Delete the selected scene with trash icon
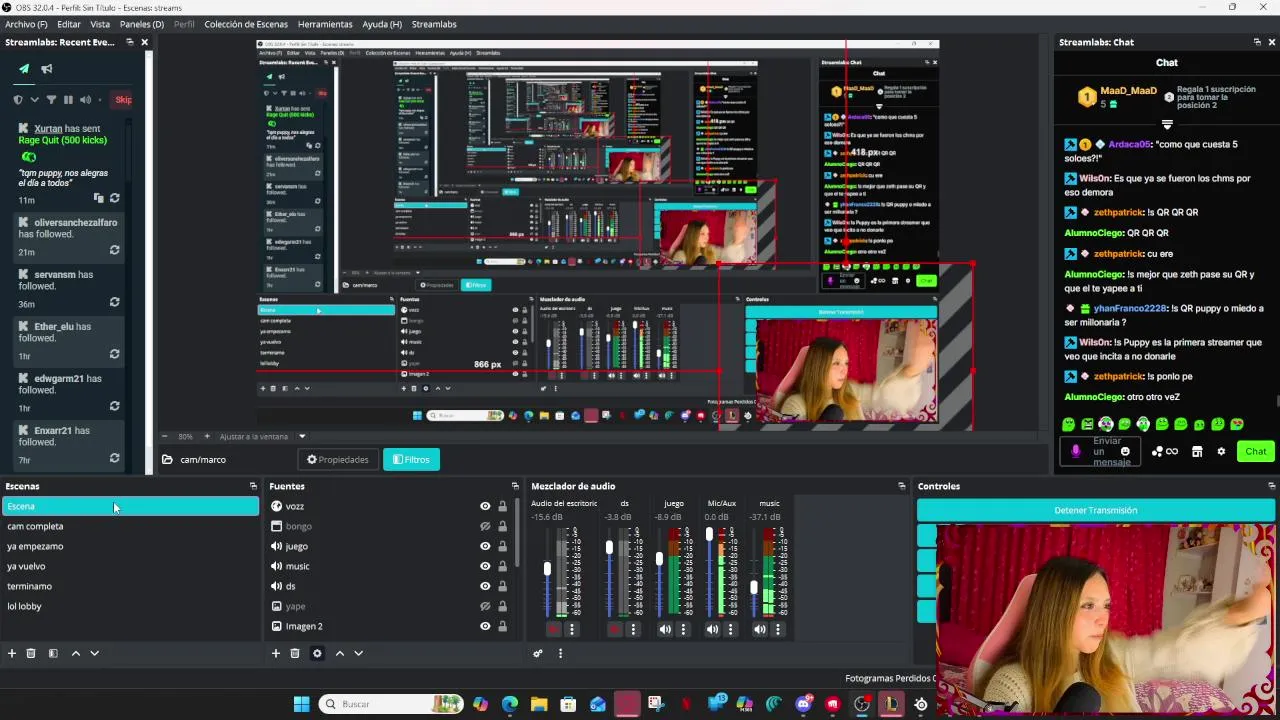This screenshot has width=1280, height=720. point(31,653)
